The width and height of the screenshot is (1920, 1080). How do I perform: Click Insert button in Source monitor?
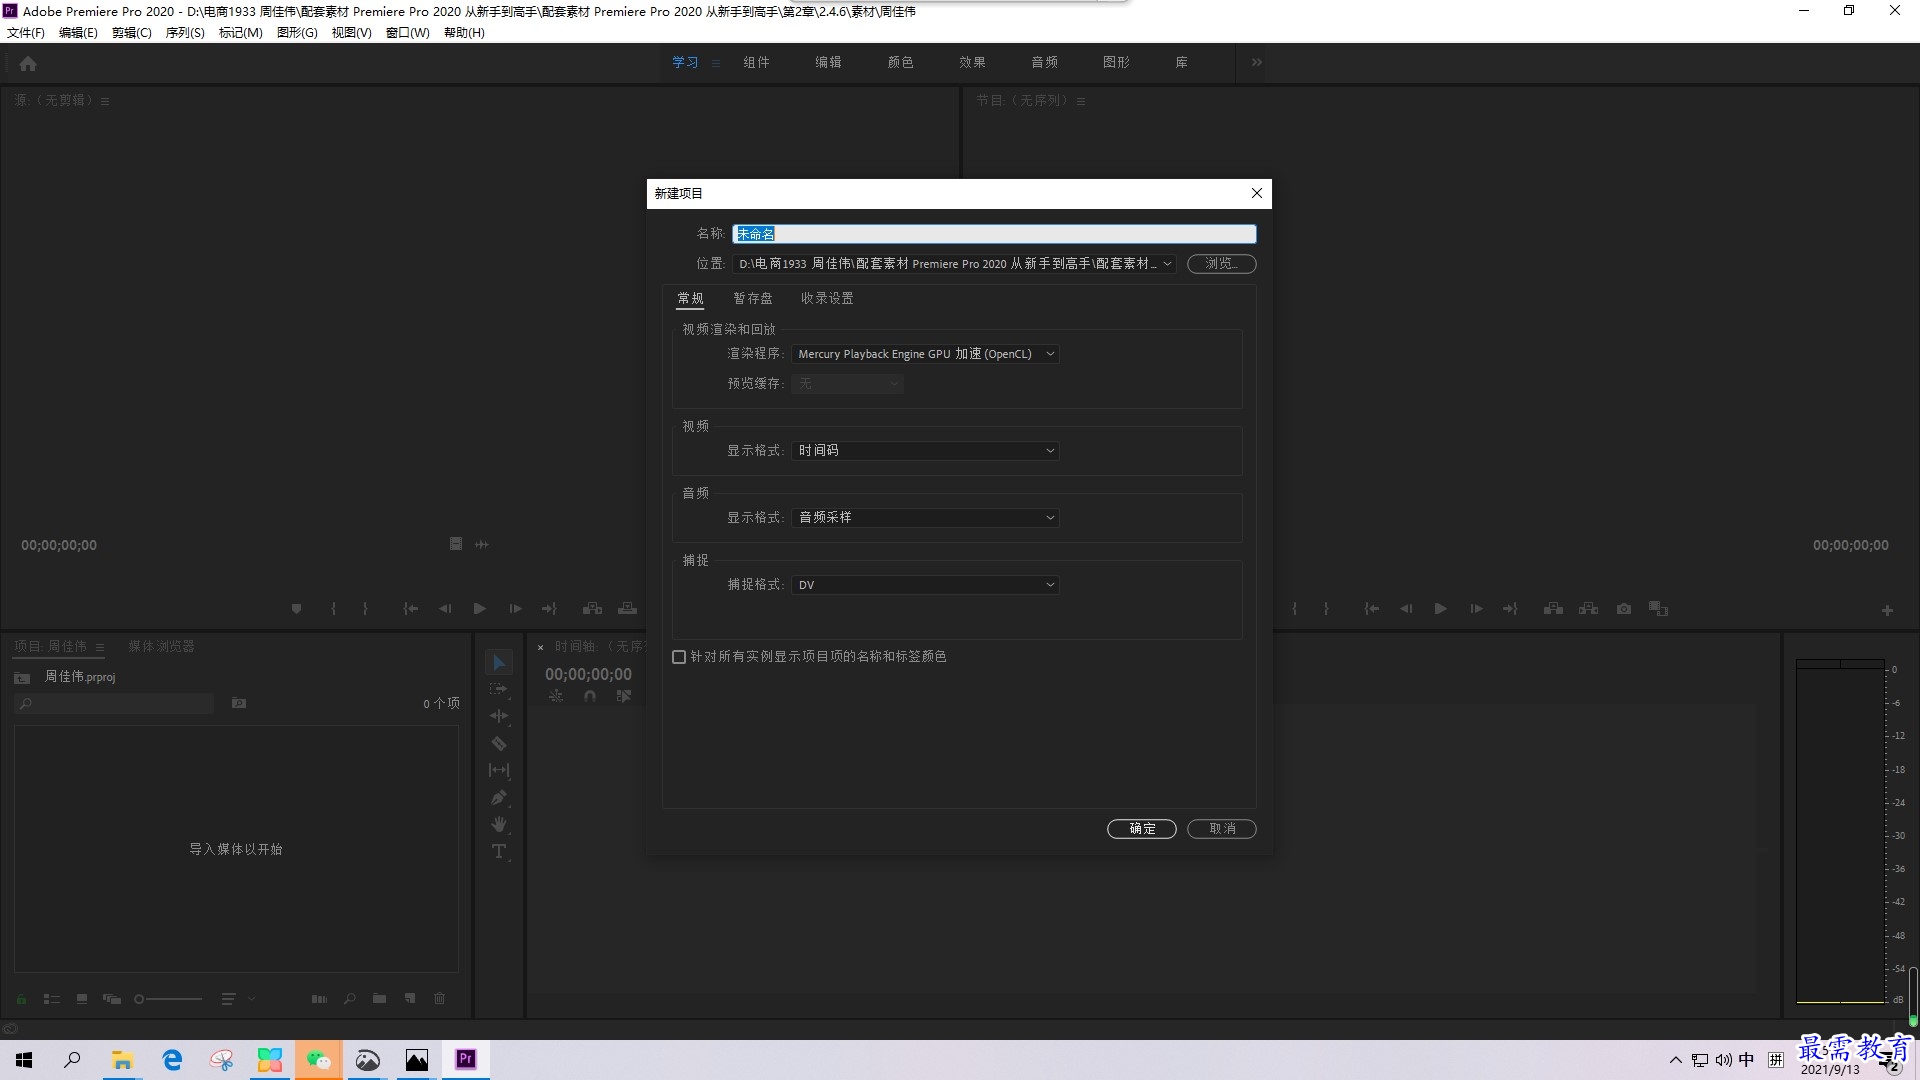click(592, 609)
